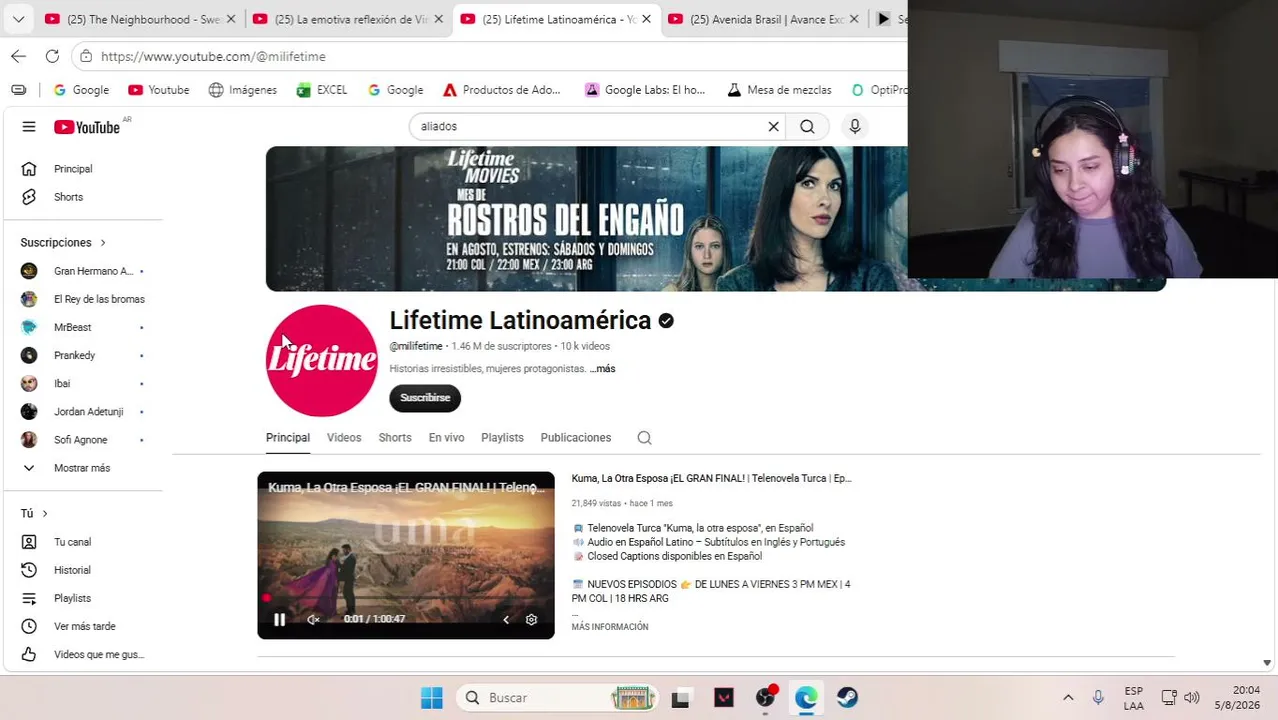The height and width of the screenshot is (720, 1278).
Task: Open the Youtube bookmark
Action: [x=158, y=90]
